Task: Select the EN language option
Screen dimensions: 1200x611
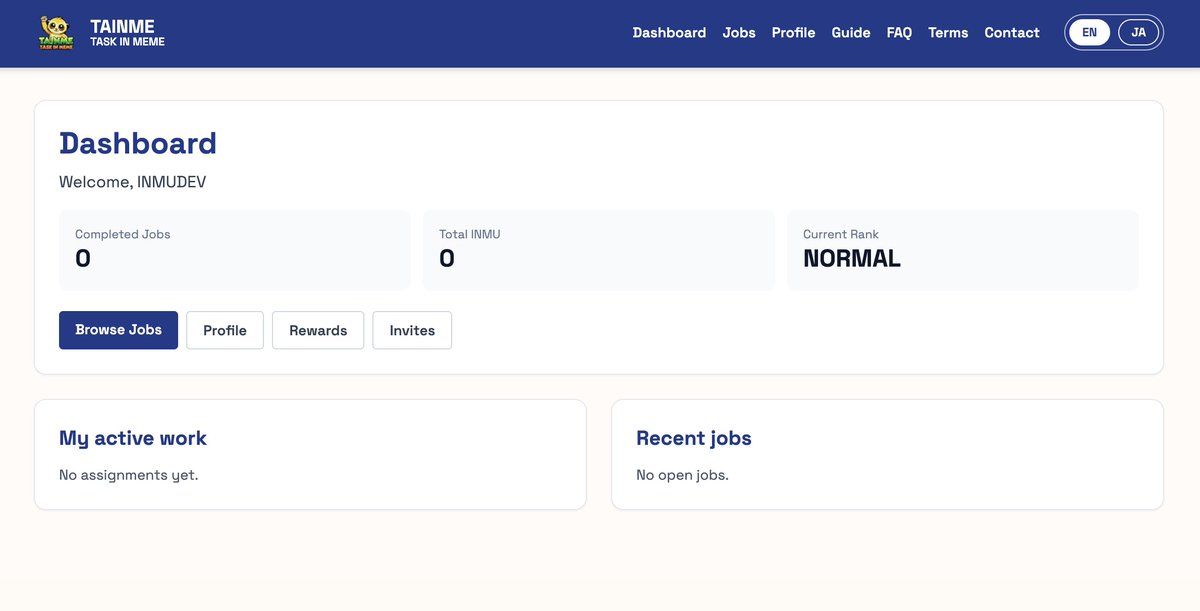Action: tap(1089, 31)
